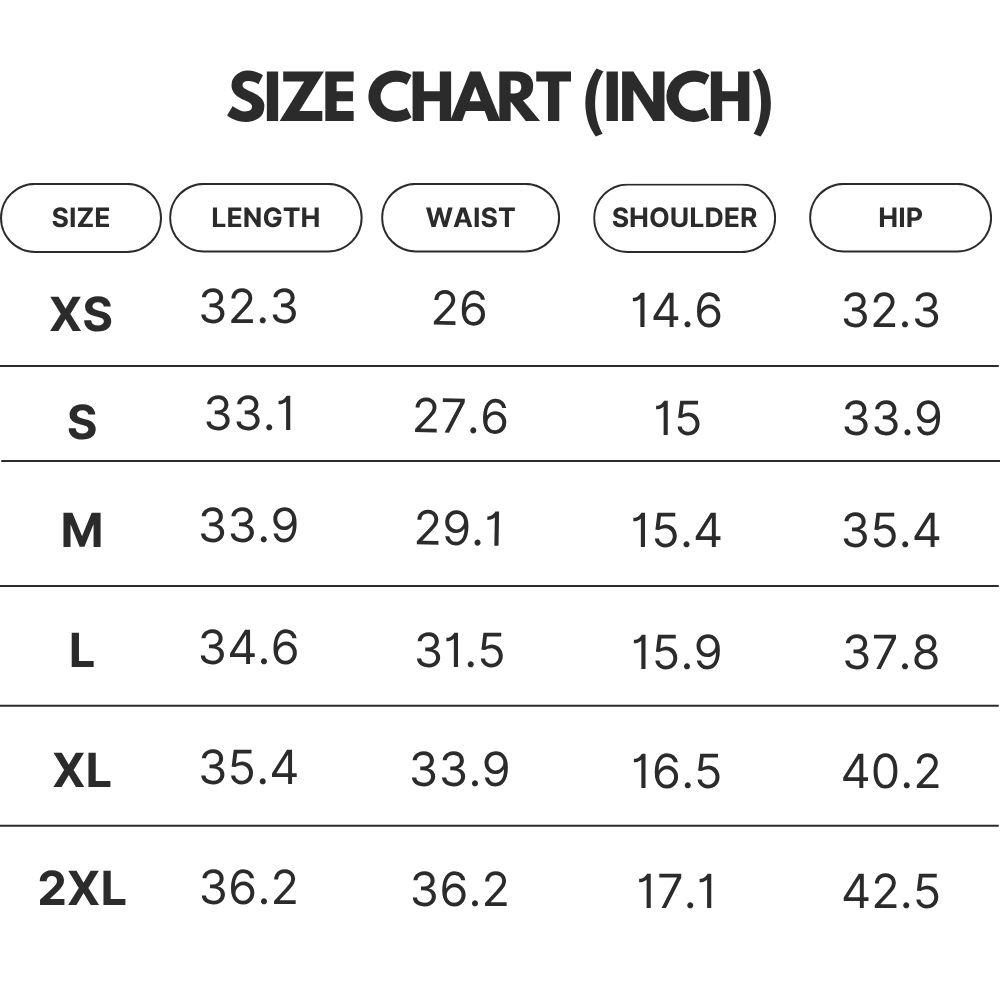Select the SHOULDER column header
This screenshot has width=1000, height=1000.
point(684,218)
